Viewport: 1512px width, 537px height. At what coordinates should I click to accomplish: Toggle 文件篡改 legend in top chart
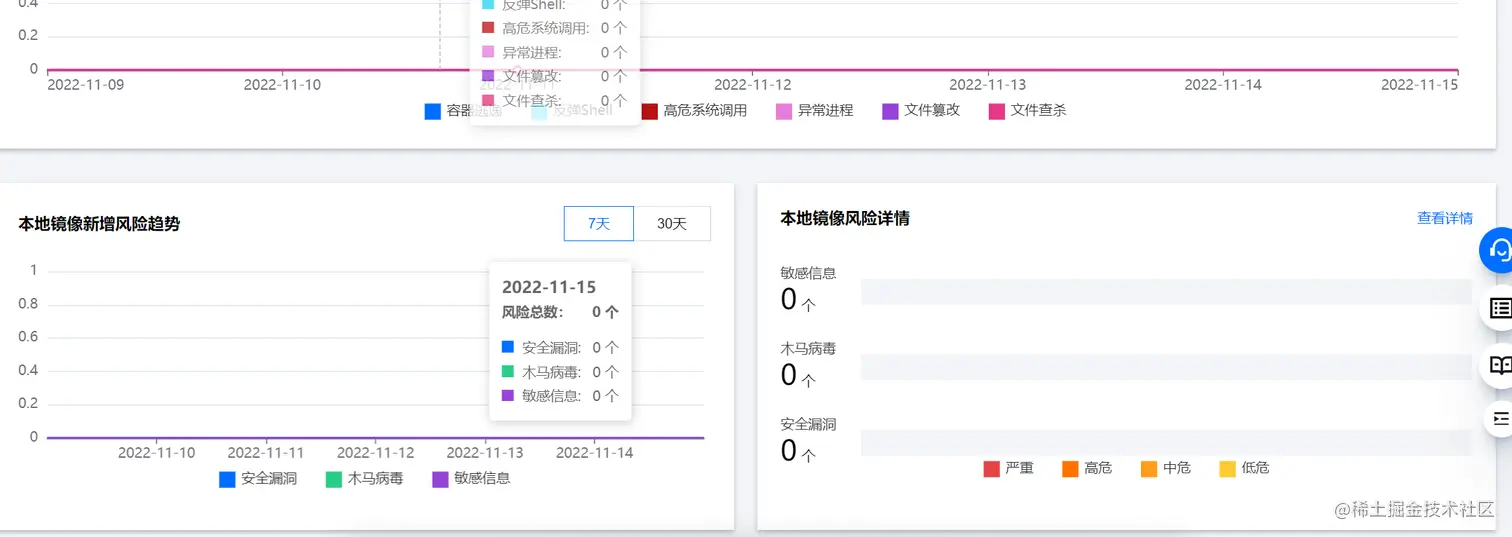tap(921, 111)
